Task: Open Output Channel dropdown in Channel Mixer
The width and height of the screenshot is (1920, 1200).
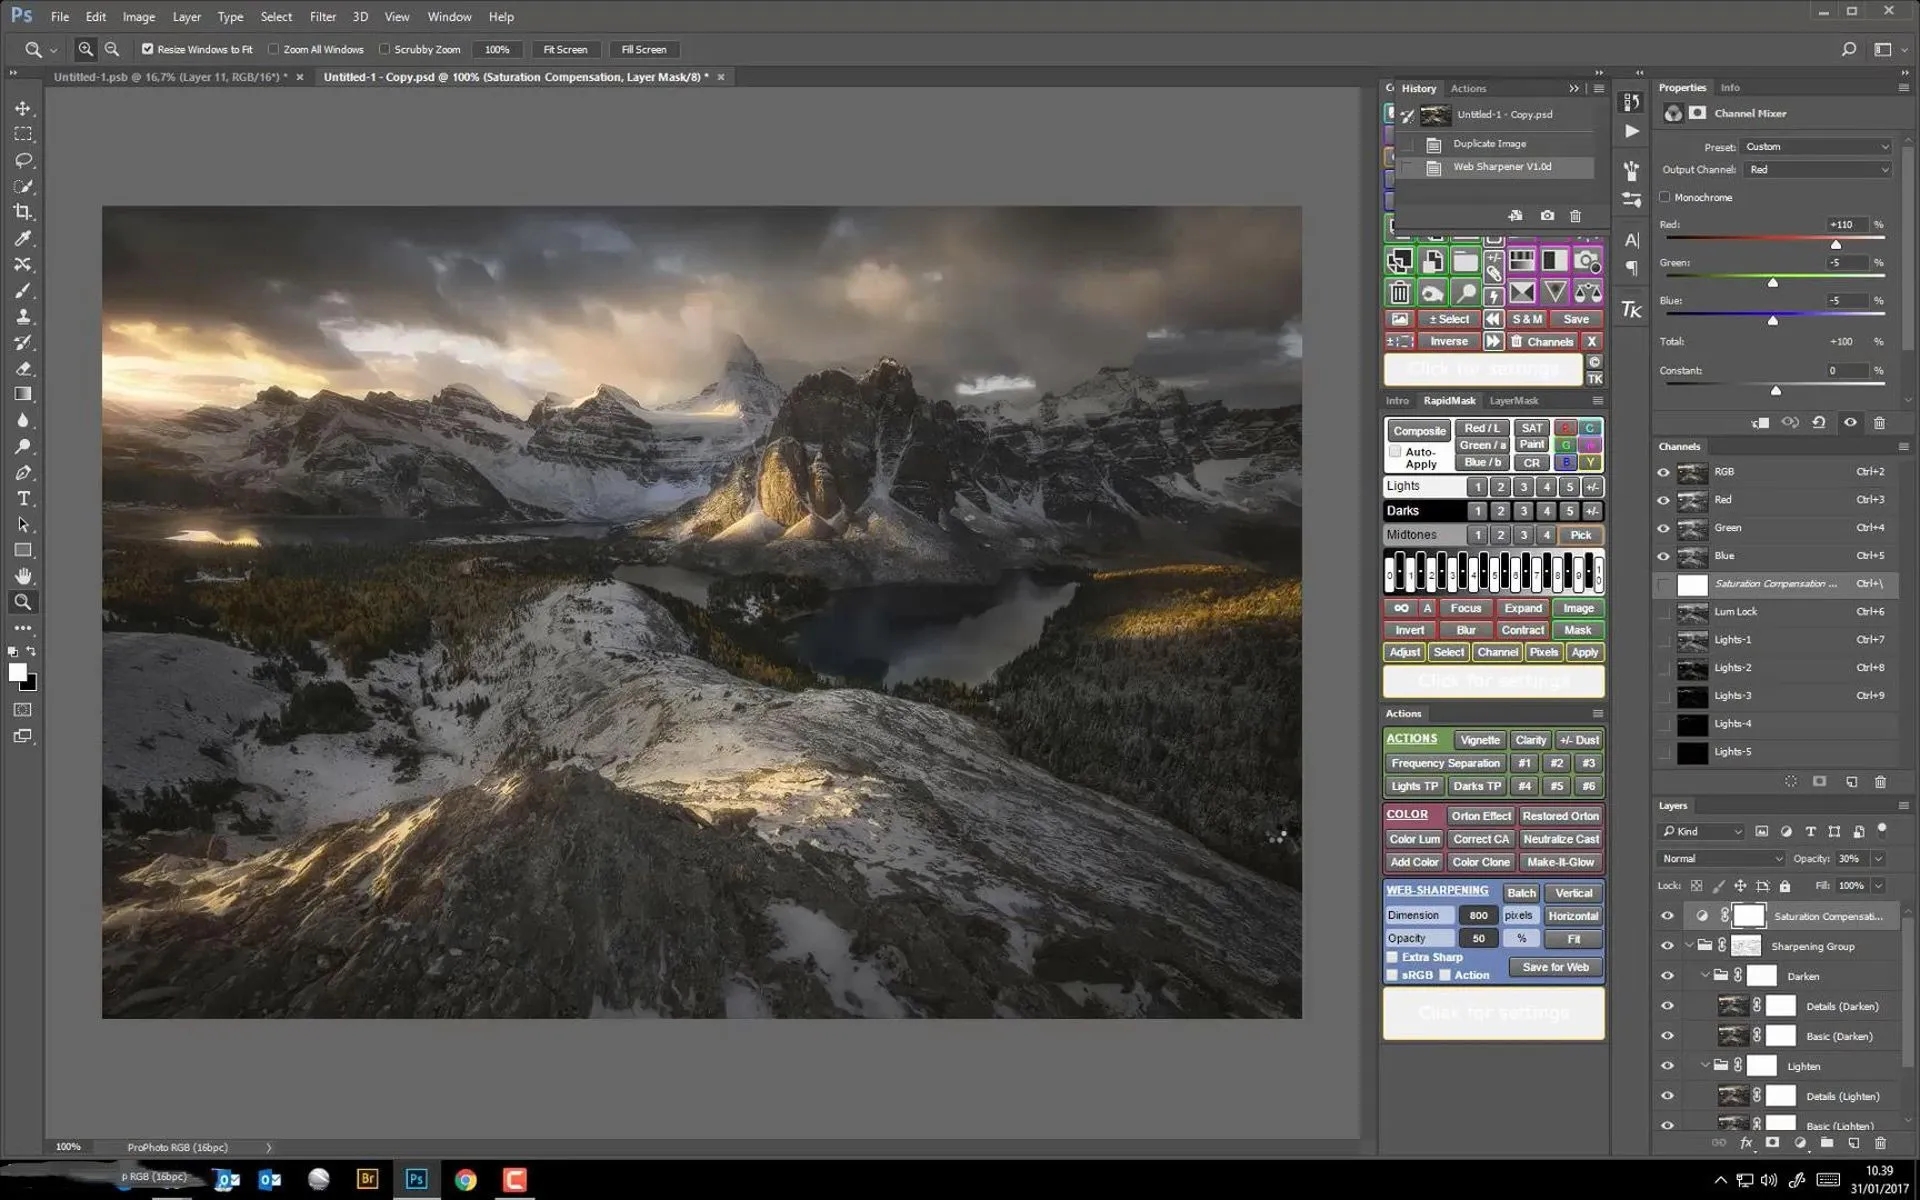Action: (1814, 169)
